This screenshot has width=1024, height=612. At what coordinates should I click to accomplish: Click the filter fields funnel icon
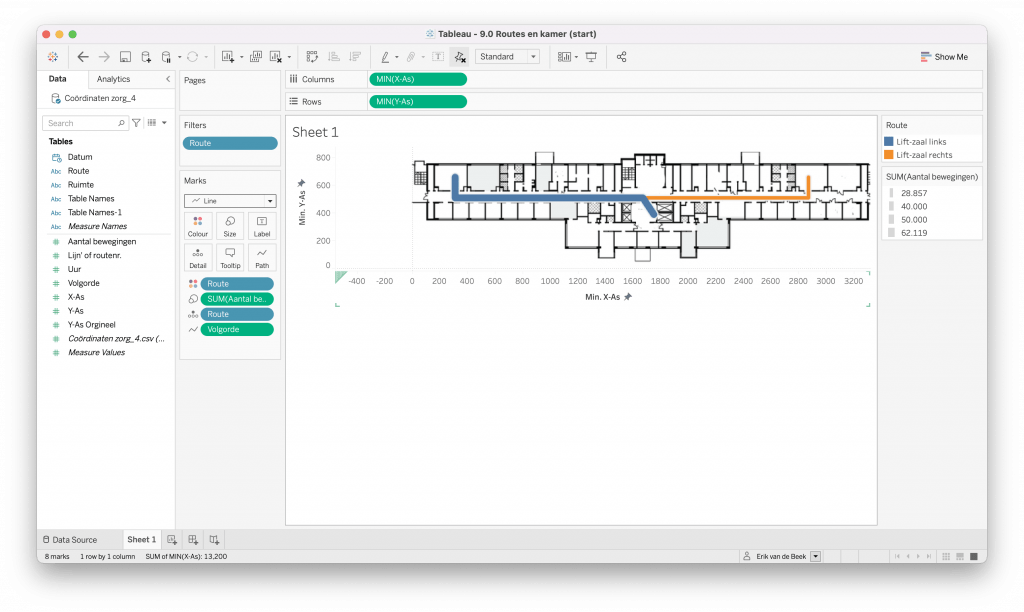click(x=136, y=123)
